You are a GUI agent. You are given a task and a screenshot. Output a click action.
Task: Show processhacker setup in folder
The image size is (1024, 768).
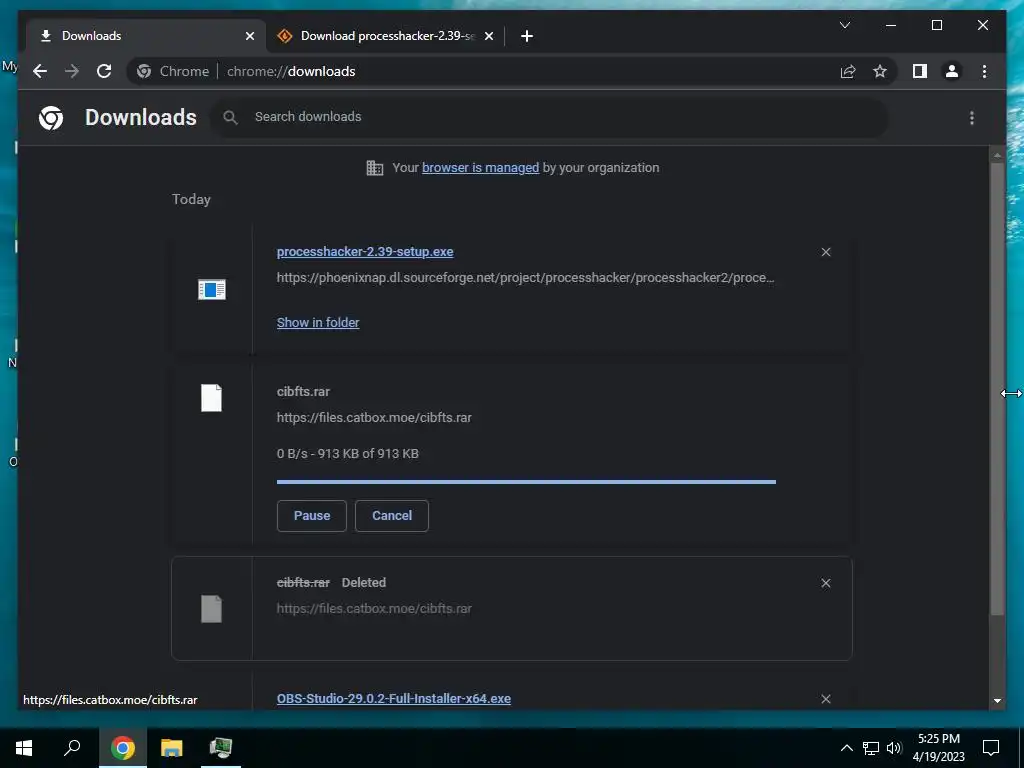318,323
